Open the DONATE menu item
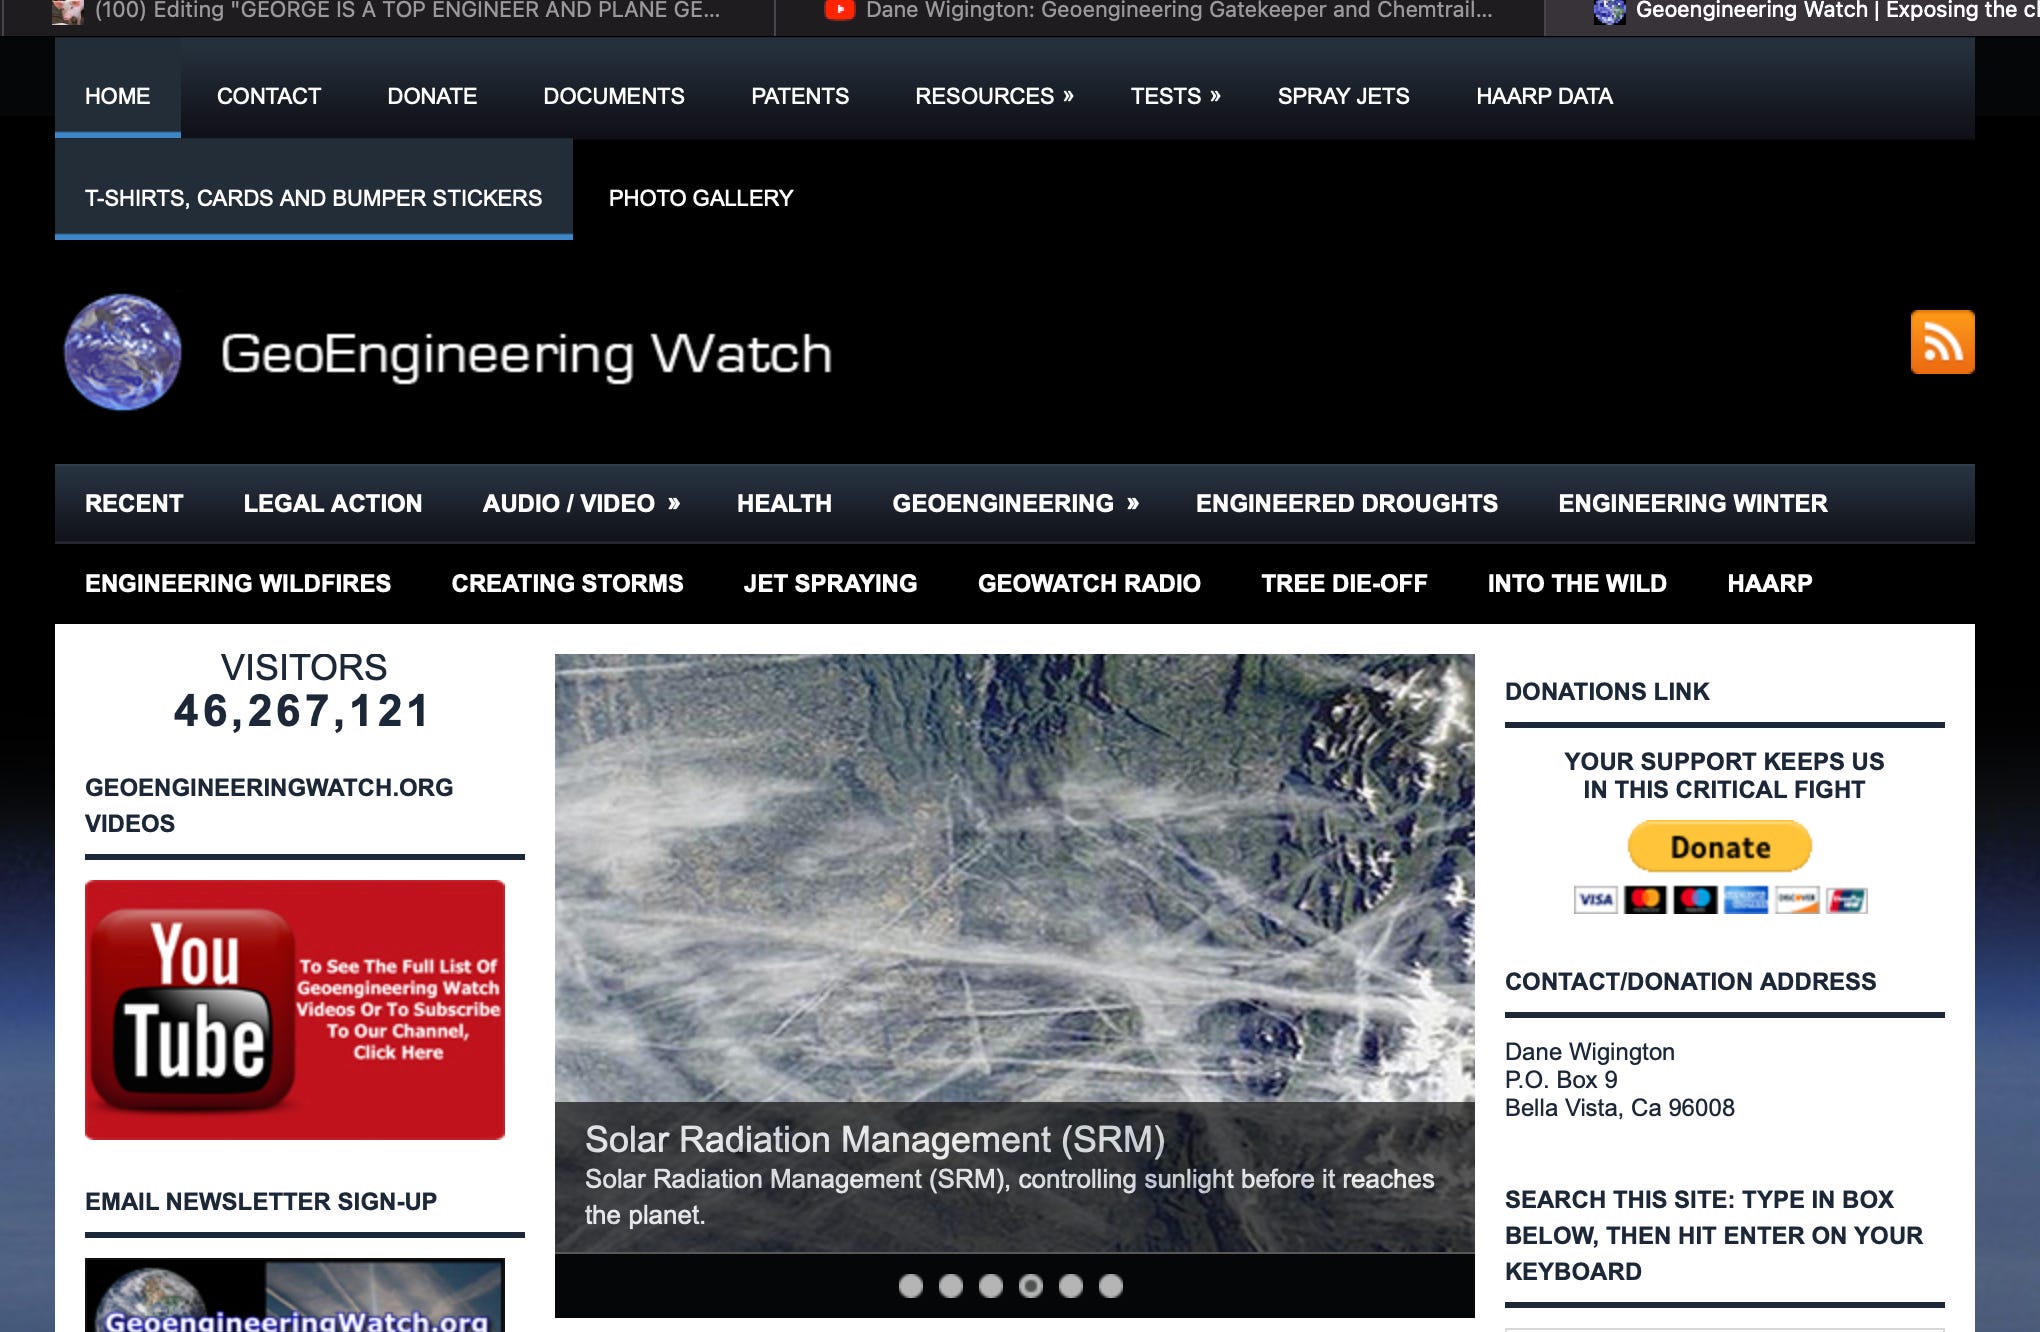Screen dimensions: 2040x1332 point(432,96)
